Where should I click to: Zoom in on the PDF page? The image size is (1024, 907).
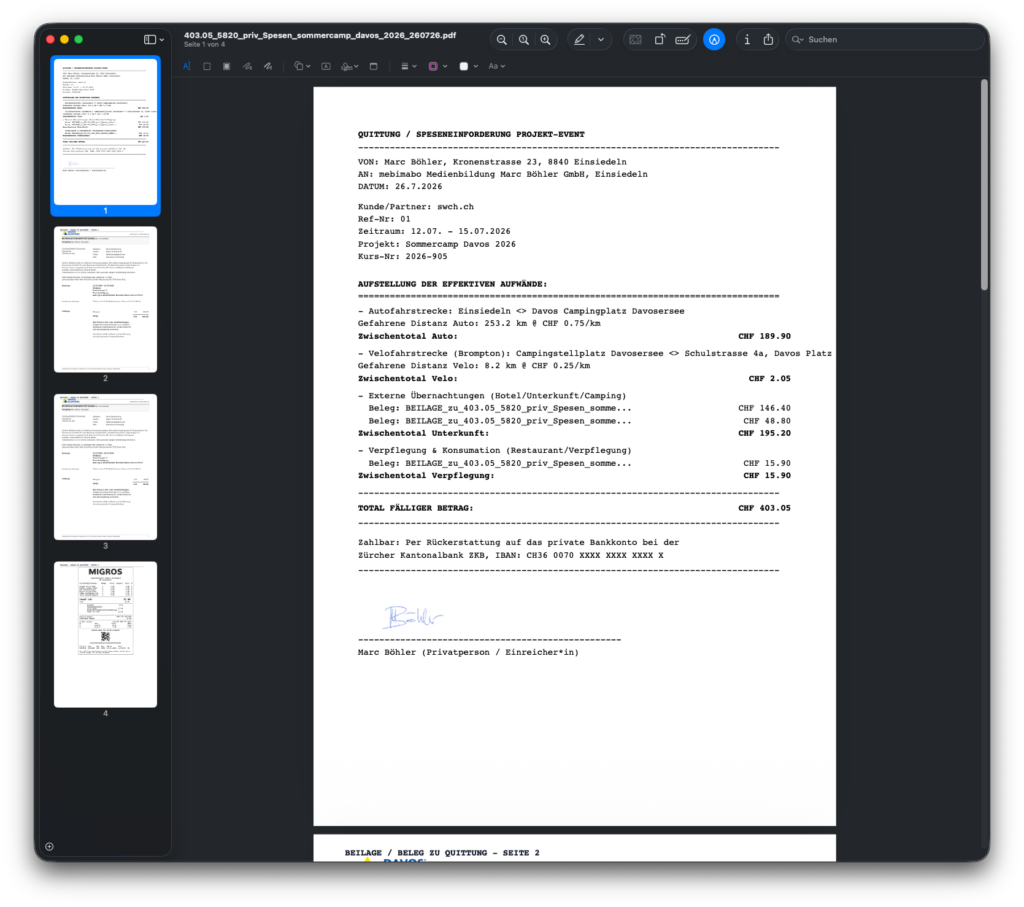pos(545,40)
